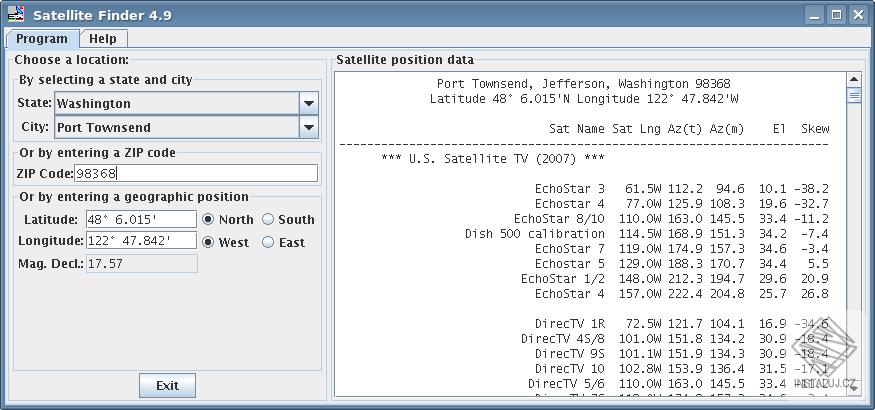This screenshot has width=875, height=410.
Task: Click the DirecTV 9S row
Action: pyautogui.click(x=682, y=354)
